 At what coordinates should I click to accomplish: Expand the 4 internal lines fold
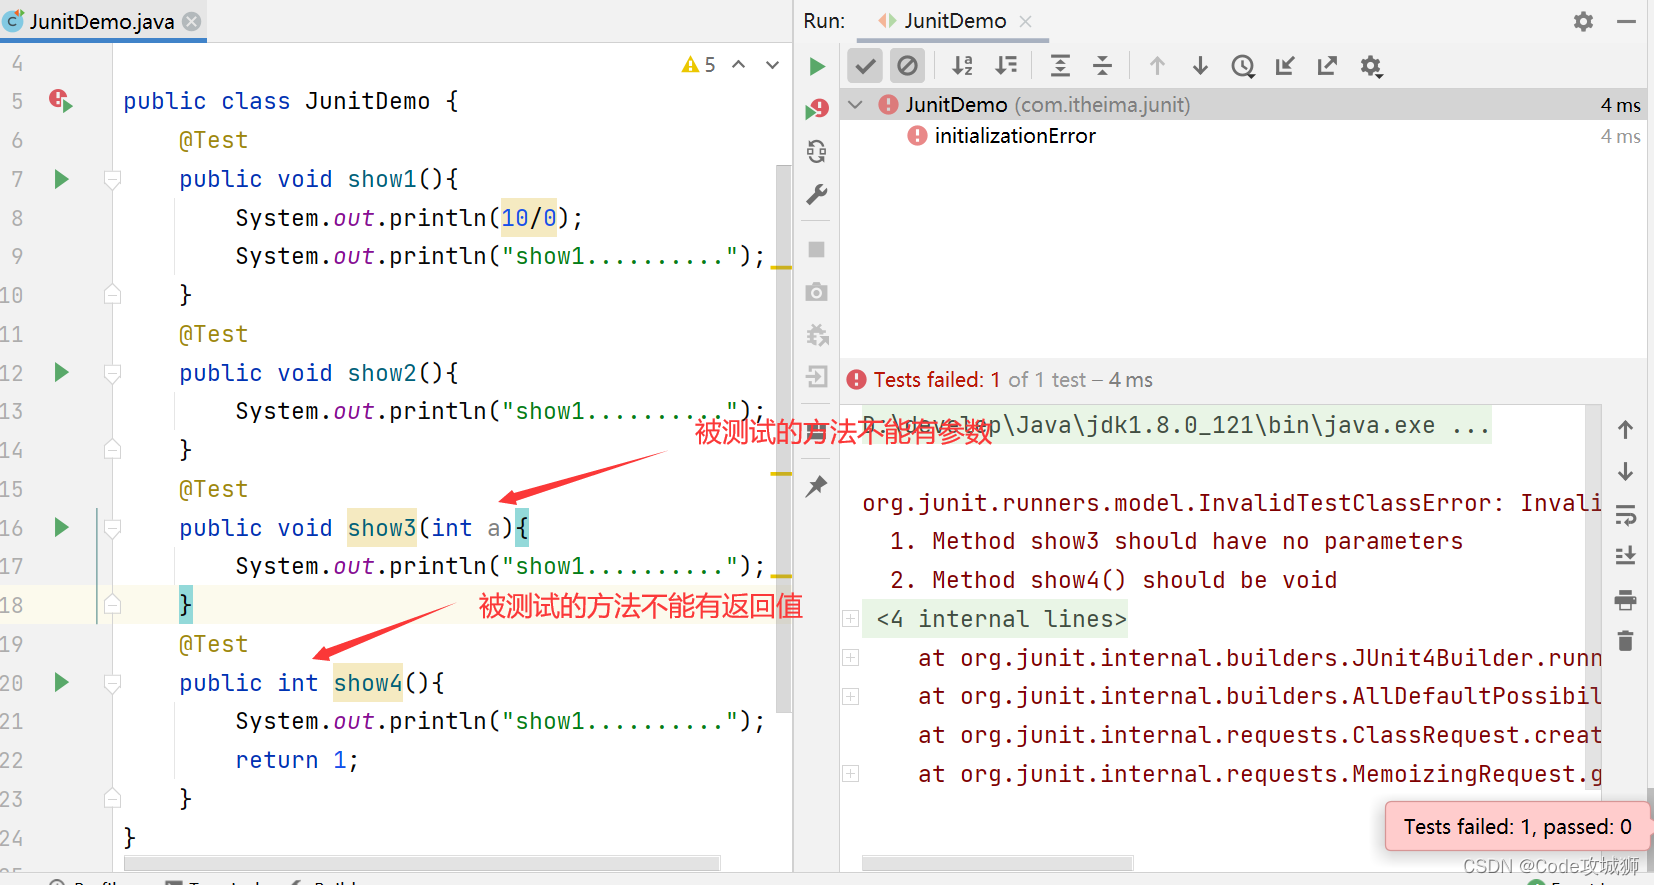pos(851,619)
